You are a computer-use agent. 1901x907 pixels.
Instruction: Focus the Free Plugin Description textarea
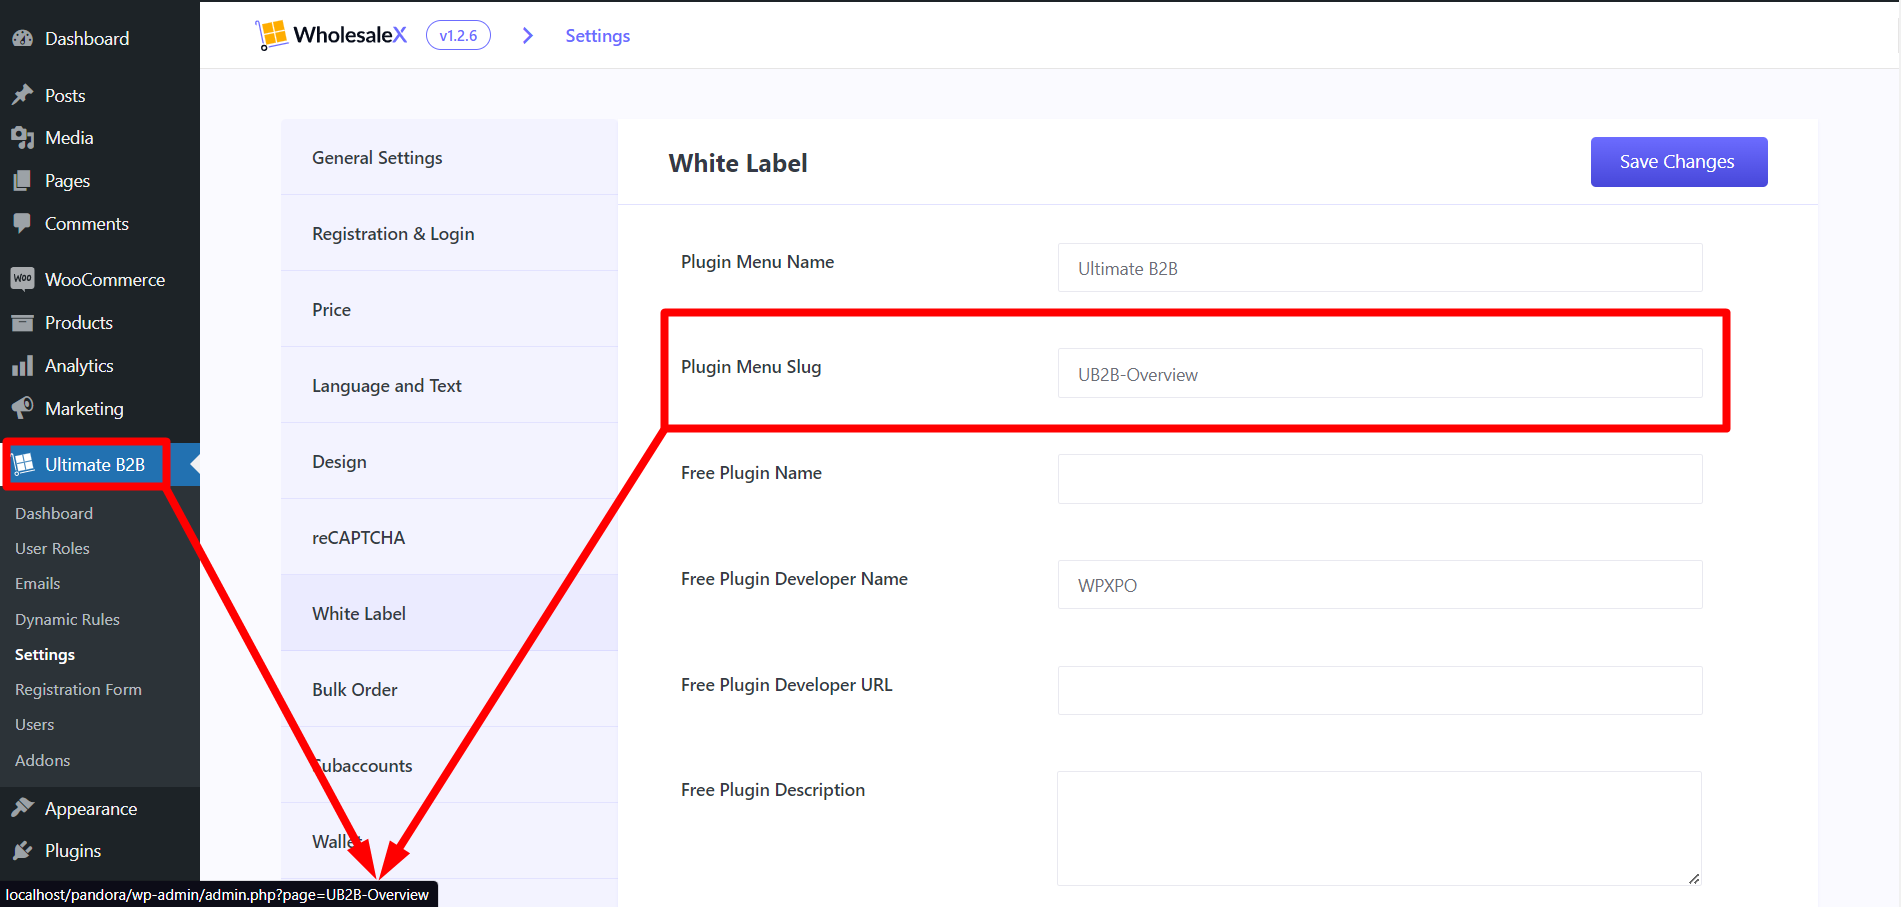tap(1380, 828)
